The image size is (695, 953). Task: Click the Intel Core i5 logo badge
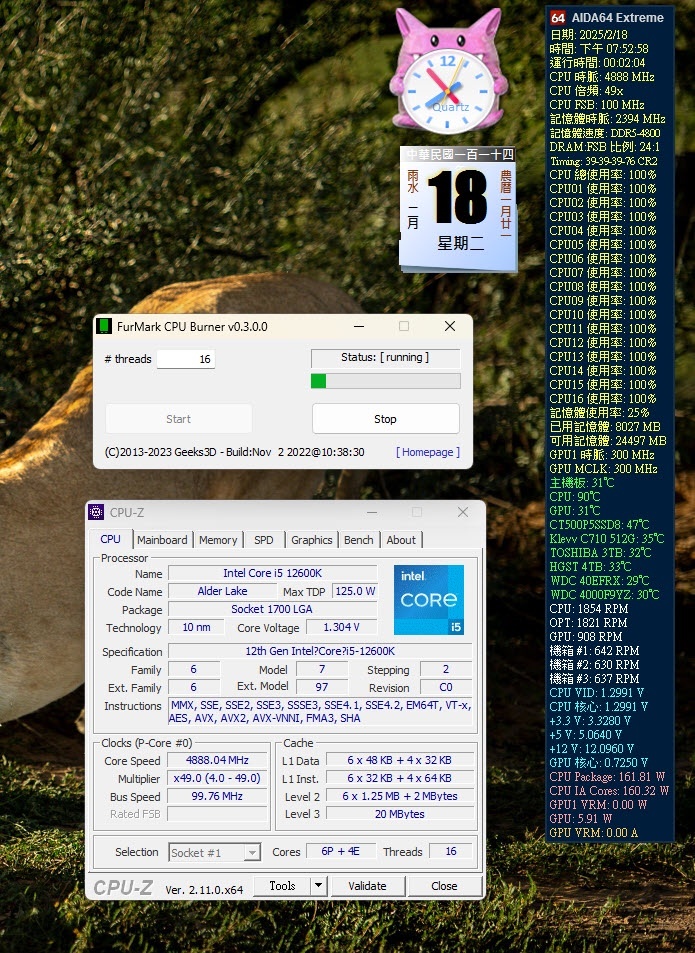click(428, 599)
